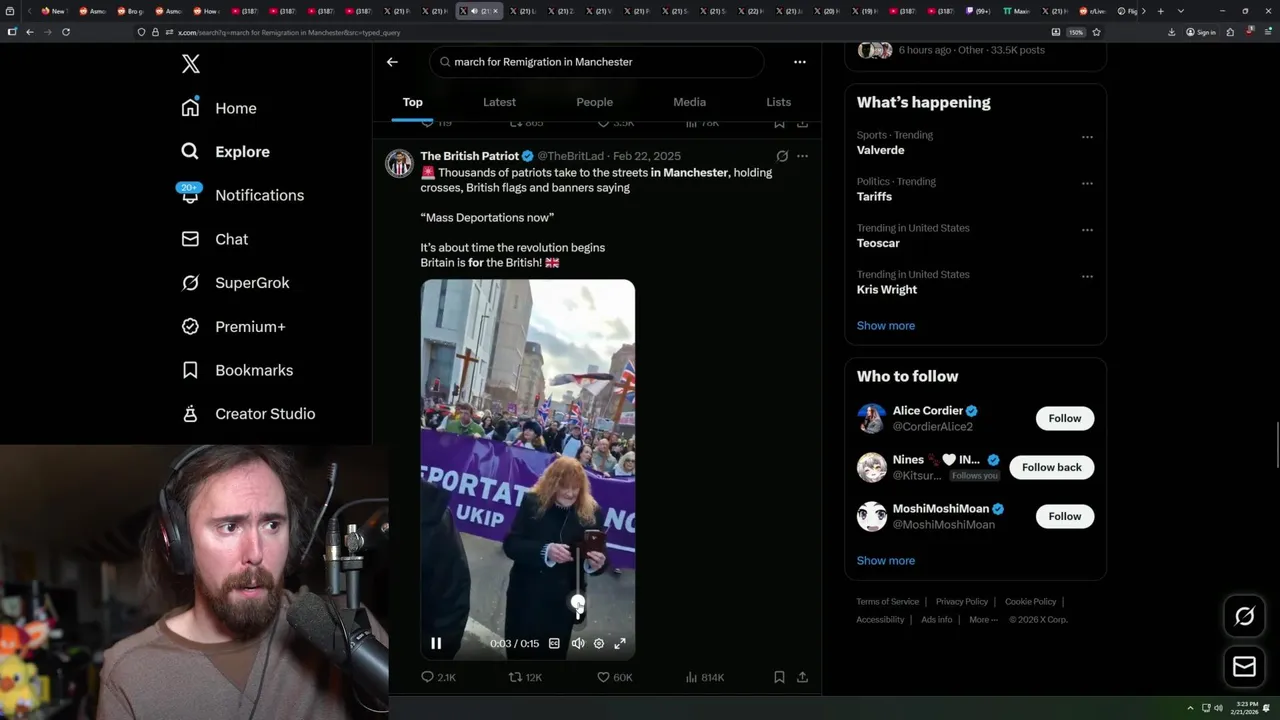Focus the search query input field
Screen dimensions: 1280x720
point(597,62)
